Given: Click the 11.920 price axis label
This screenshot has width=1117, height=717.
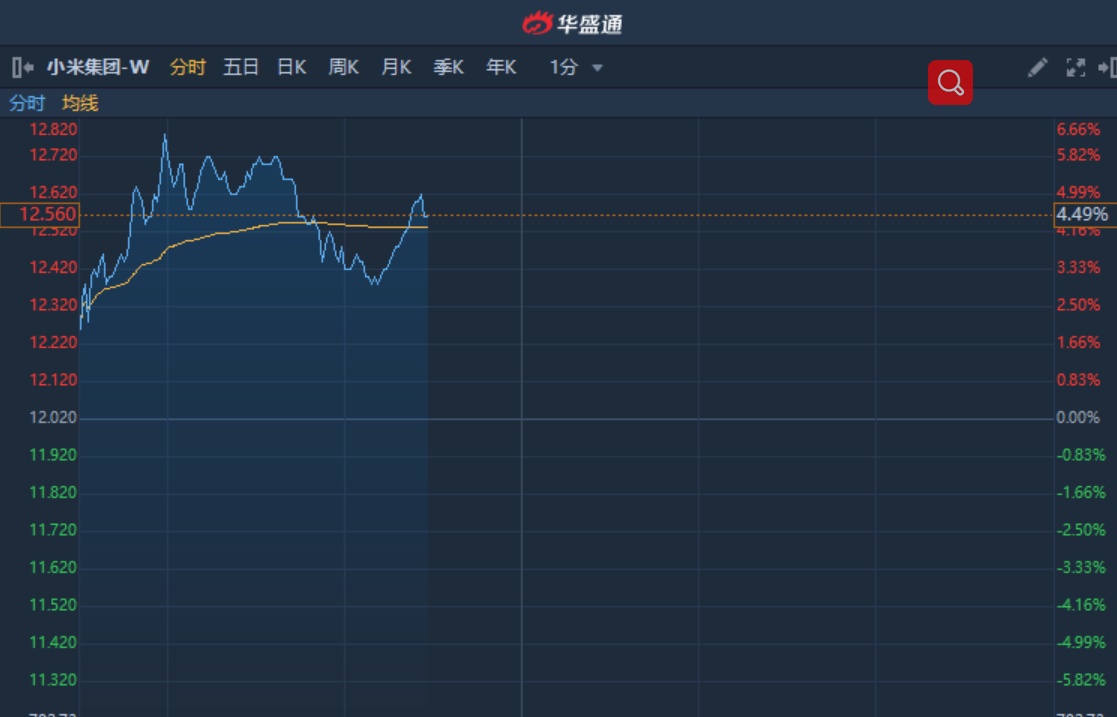Looking at the screenshot, I should tap(53, 455).
